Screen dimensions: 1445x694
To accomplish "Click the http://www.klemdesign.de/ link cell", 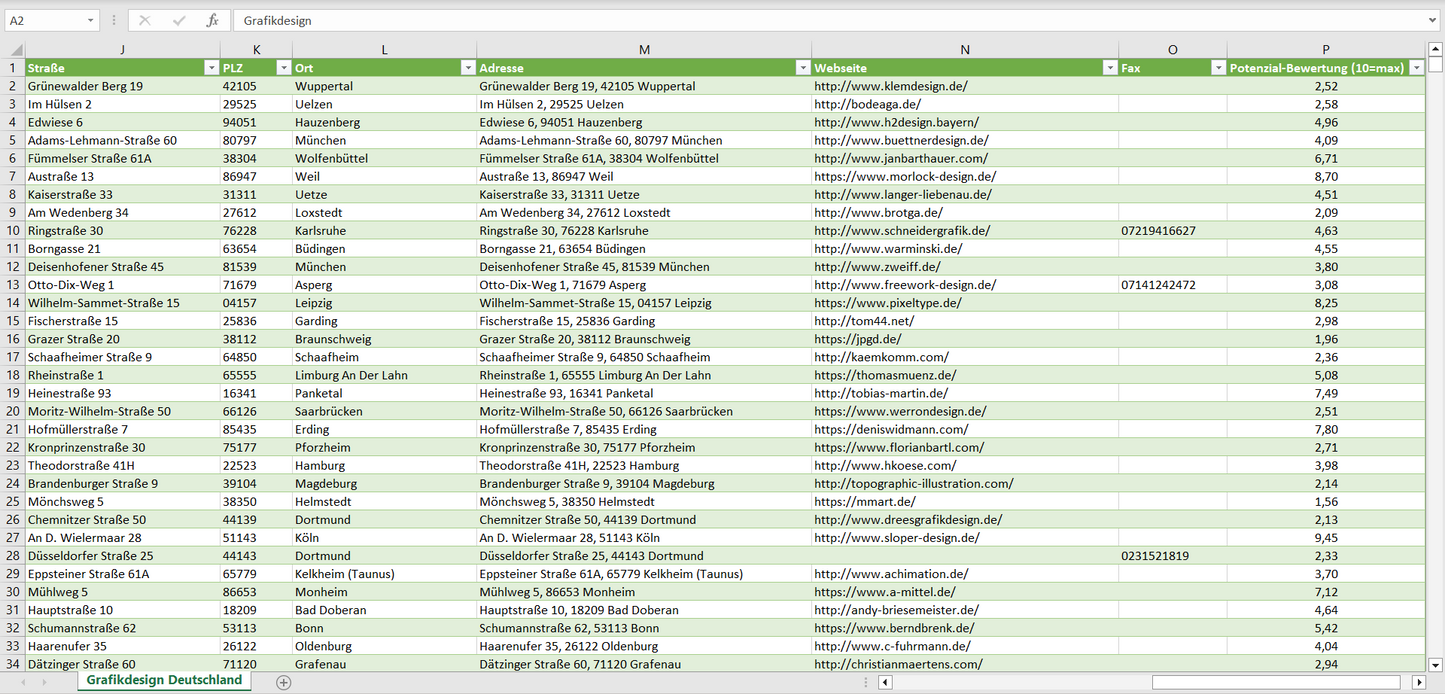I will tap(890, 86).
